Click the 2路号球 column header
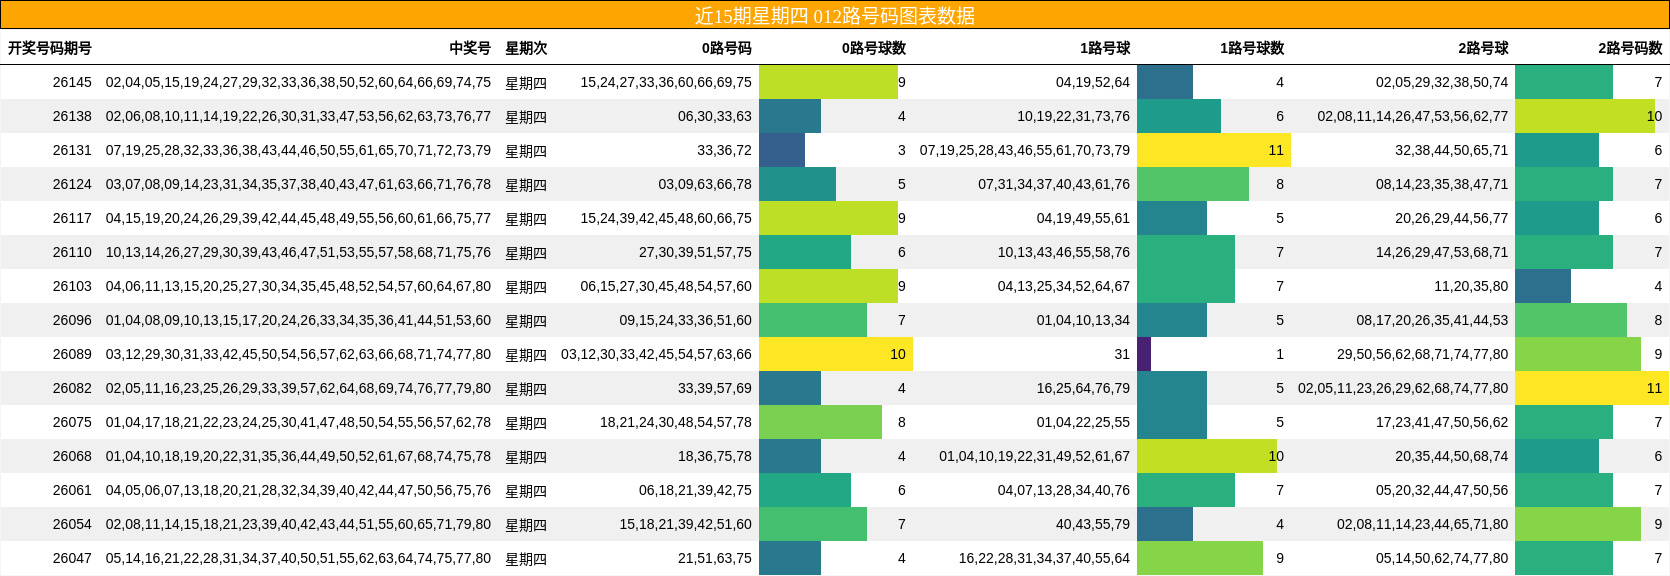 [x=1483, y=48]
